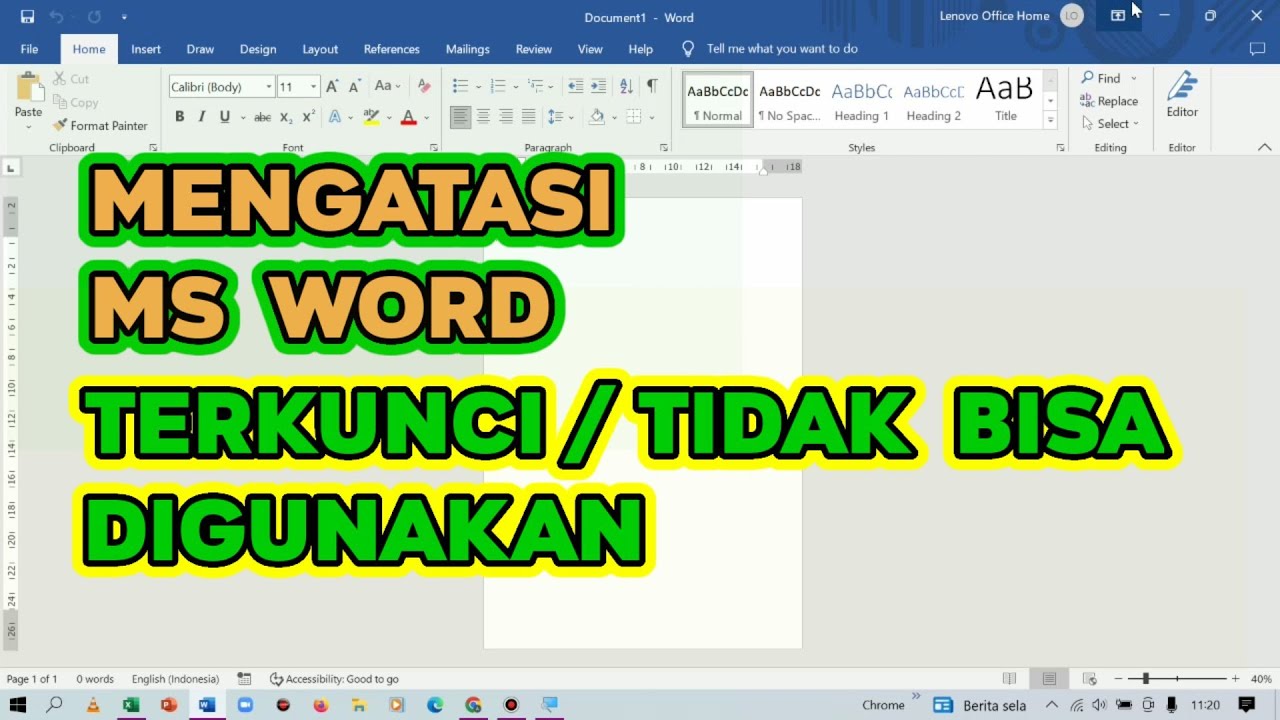Image resolution: width=1280 pixels, height=720 pixels.
Task: Decrease paragraph indent
Action: (576, 87)
